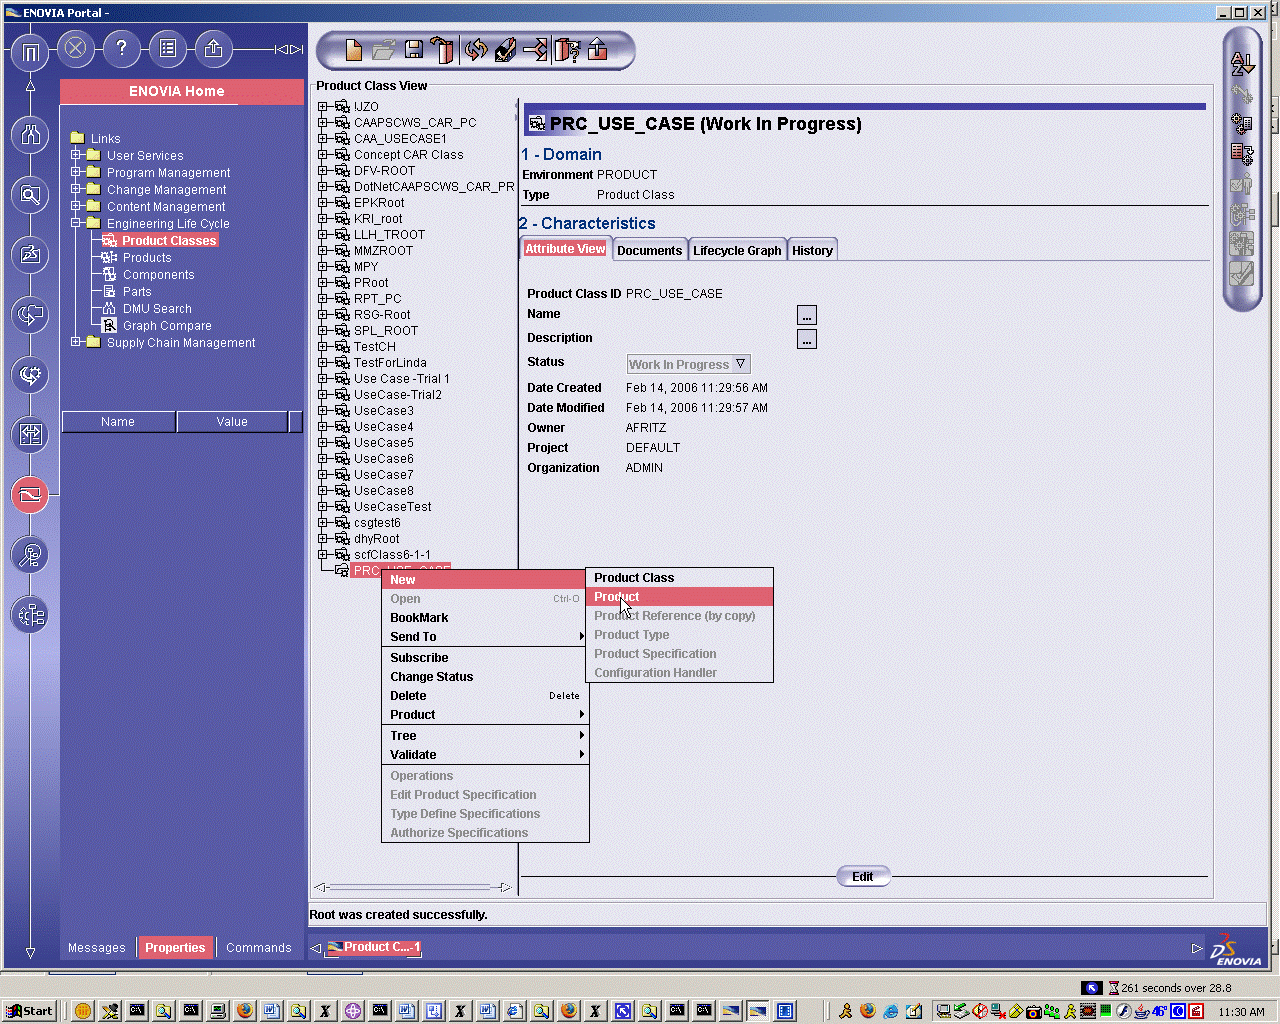Click the highlighted red sidebar circle icon

click(30, 494)
